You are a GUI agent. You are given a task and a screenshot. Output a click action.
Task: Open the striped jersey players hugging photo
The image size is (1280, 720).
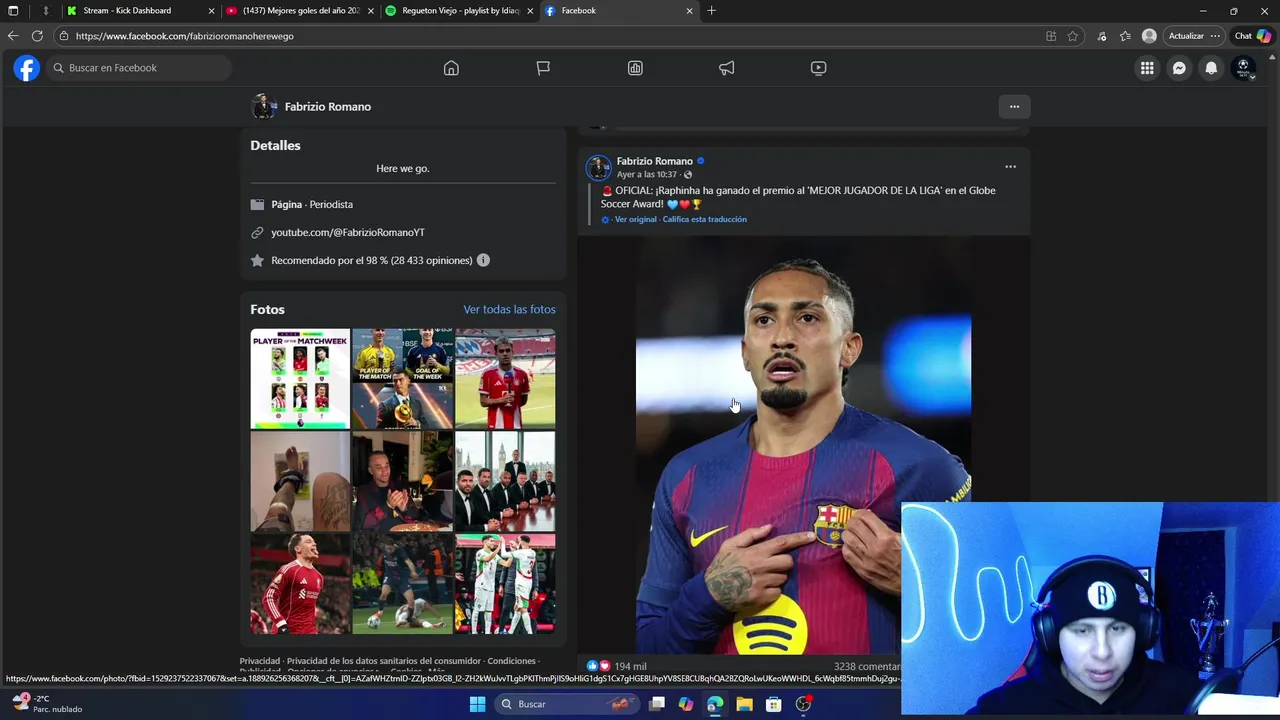pos(505,584)
